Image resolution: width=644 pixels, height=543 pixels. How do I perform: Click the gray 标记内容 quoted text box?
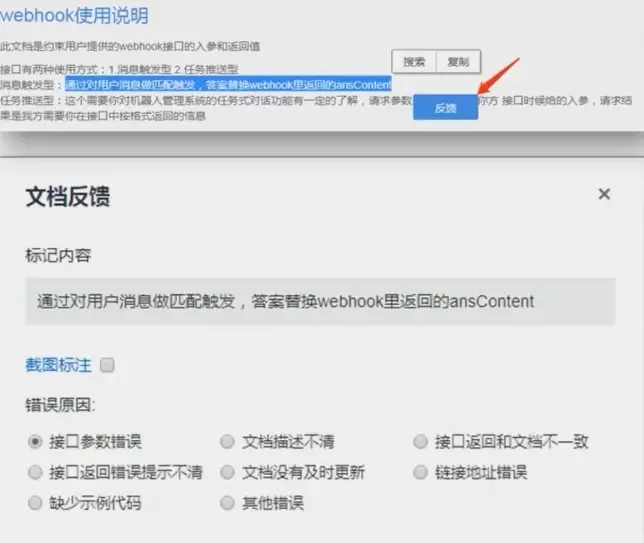(x=320, y=301)
